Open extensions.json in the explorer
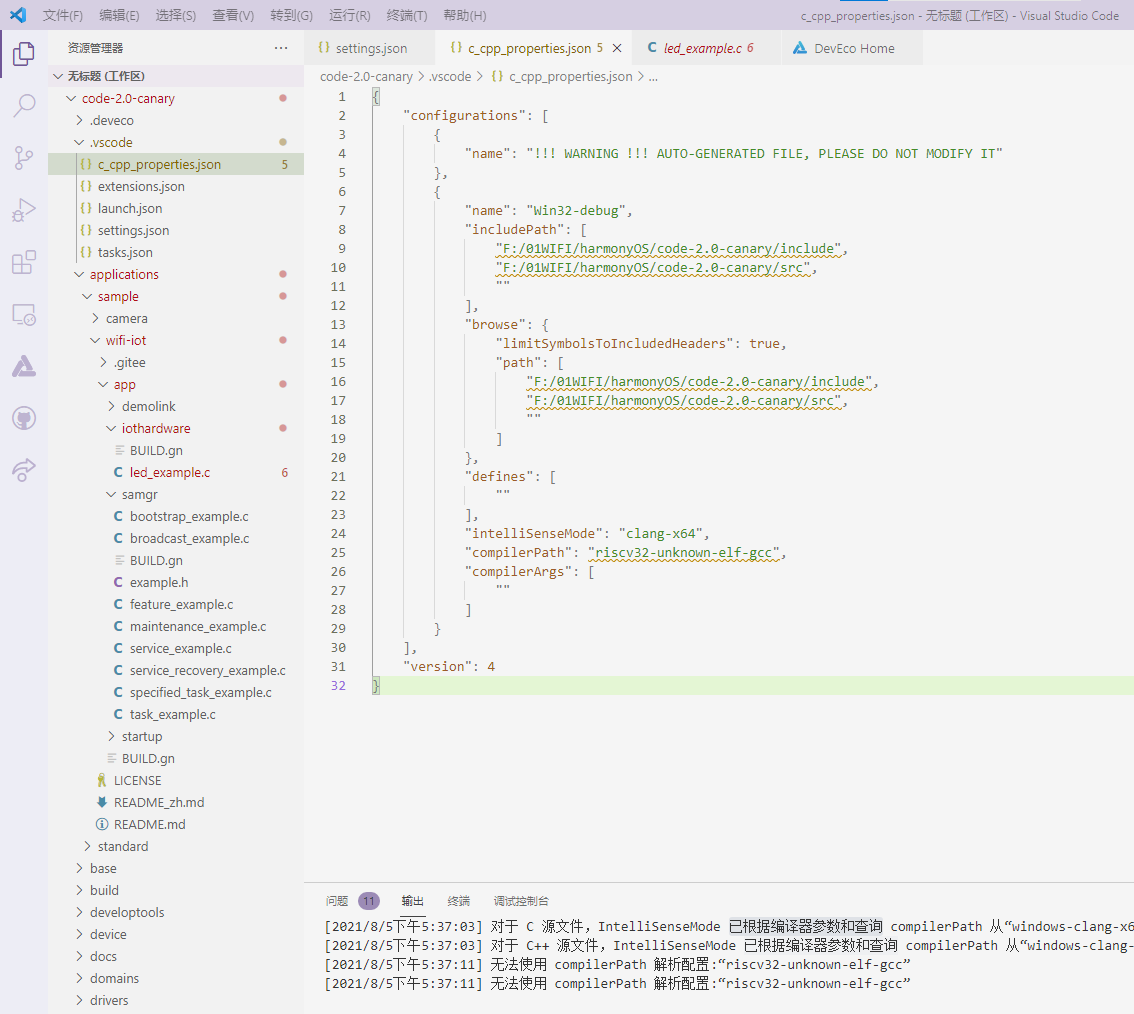This screenshot has width=1134, height=1014. 176,187
